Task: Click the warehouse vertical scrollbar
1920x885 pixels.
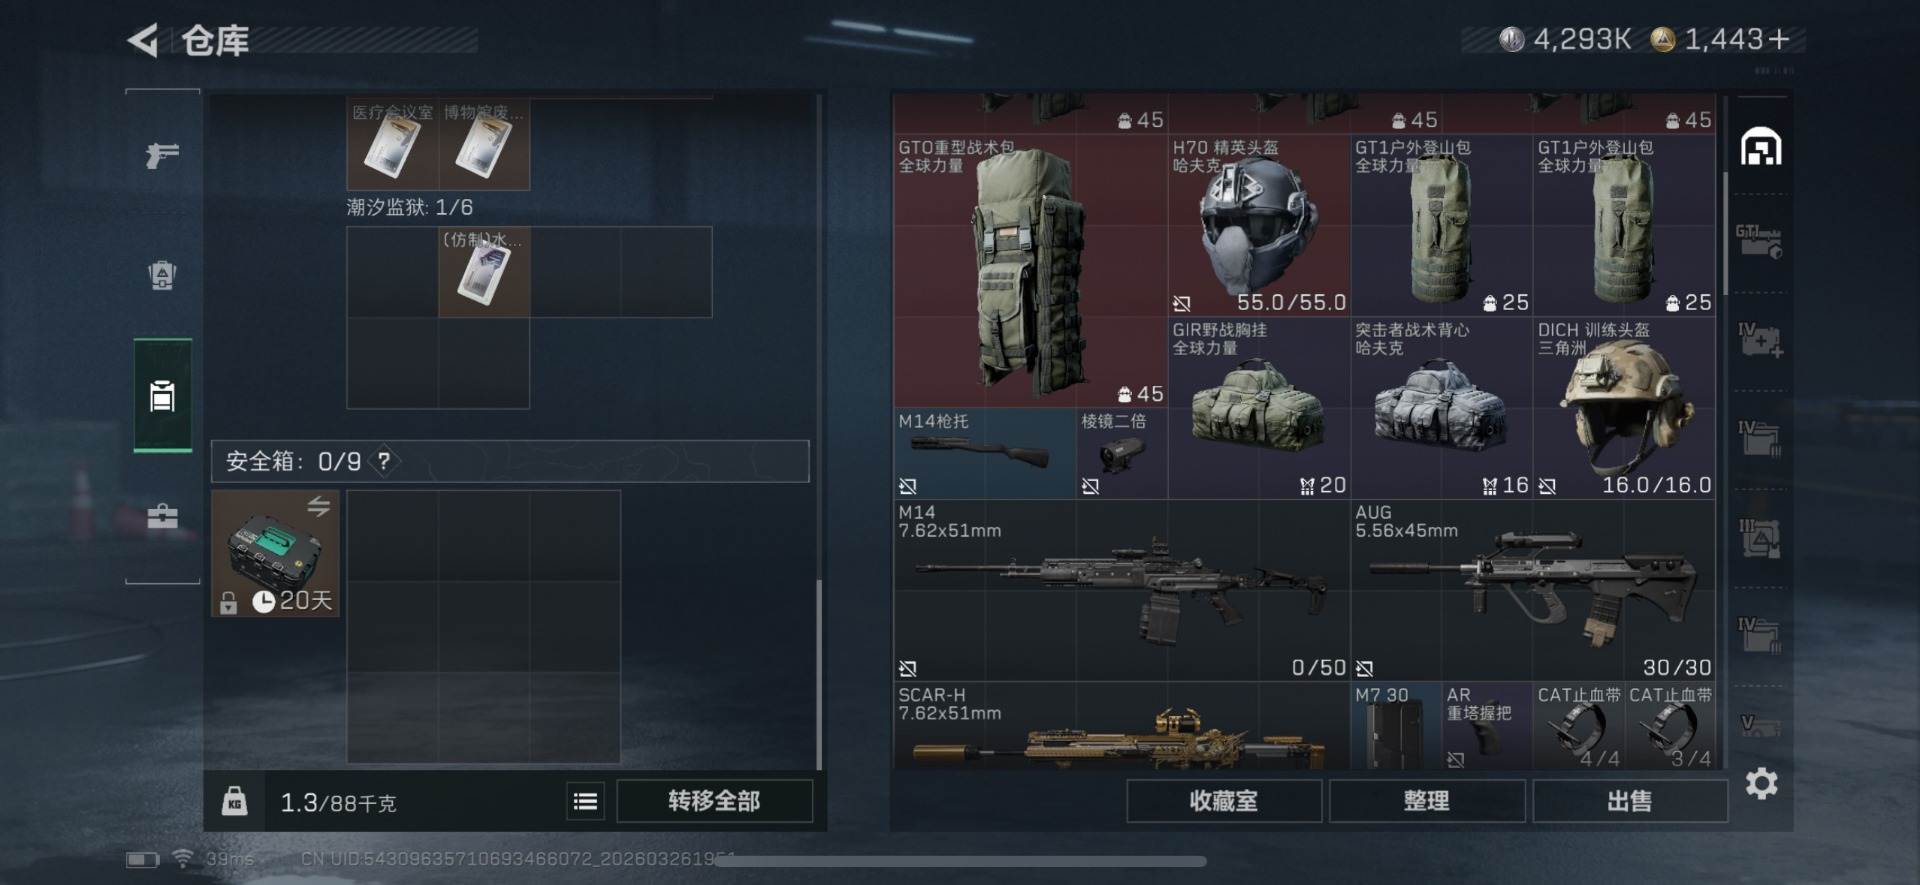Action: (1725, 232)
